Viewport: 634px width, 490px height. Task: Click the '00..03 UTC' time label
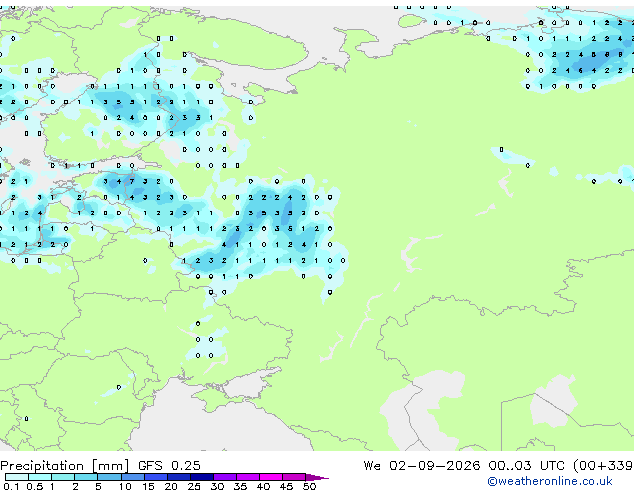(x=526, y=466)
